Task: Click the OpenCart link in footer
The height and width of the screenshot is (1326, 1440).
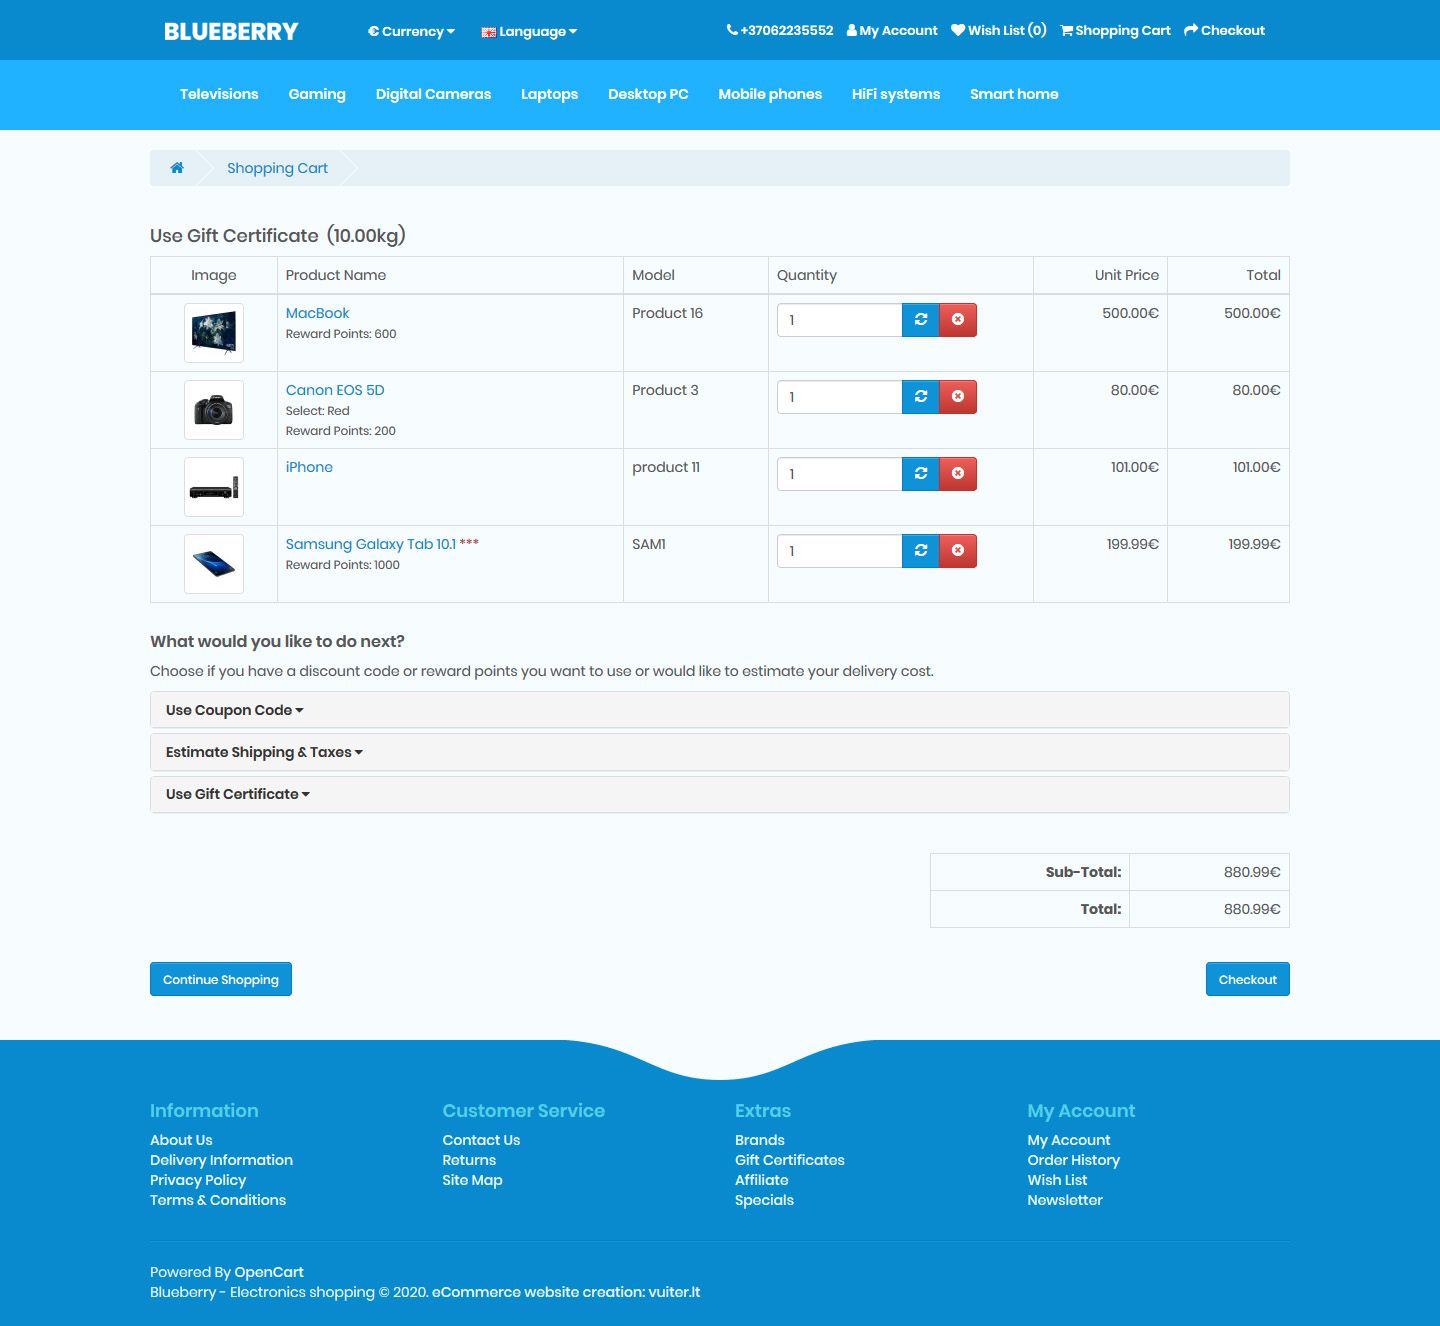Action: 269,1272
